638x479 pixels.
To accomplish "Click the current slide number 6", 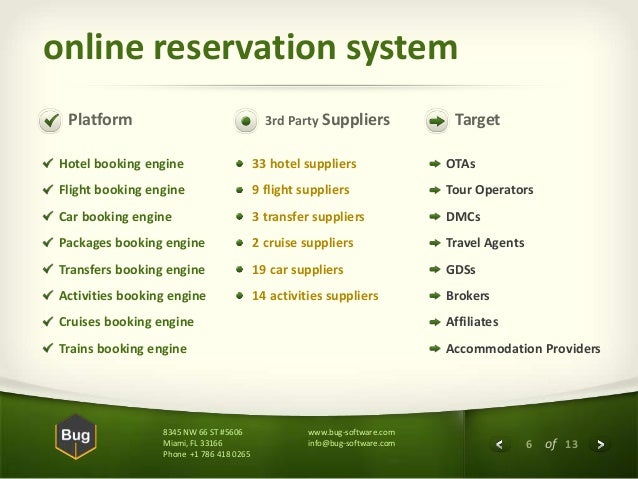I will [x=529, y=444].
